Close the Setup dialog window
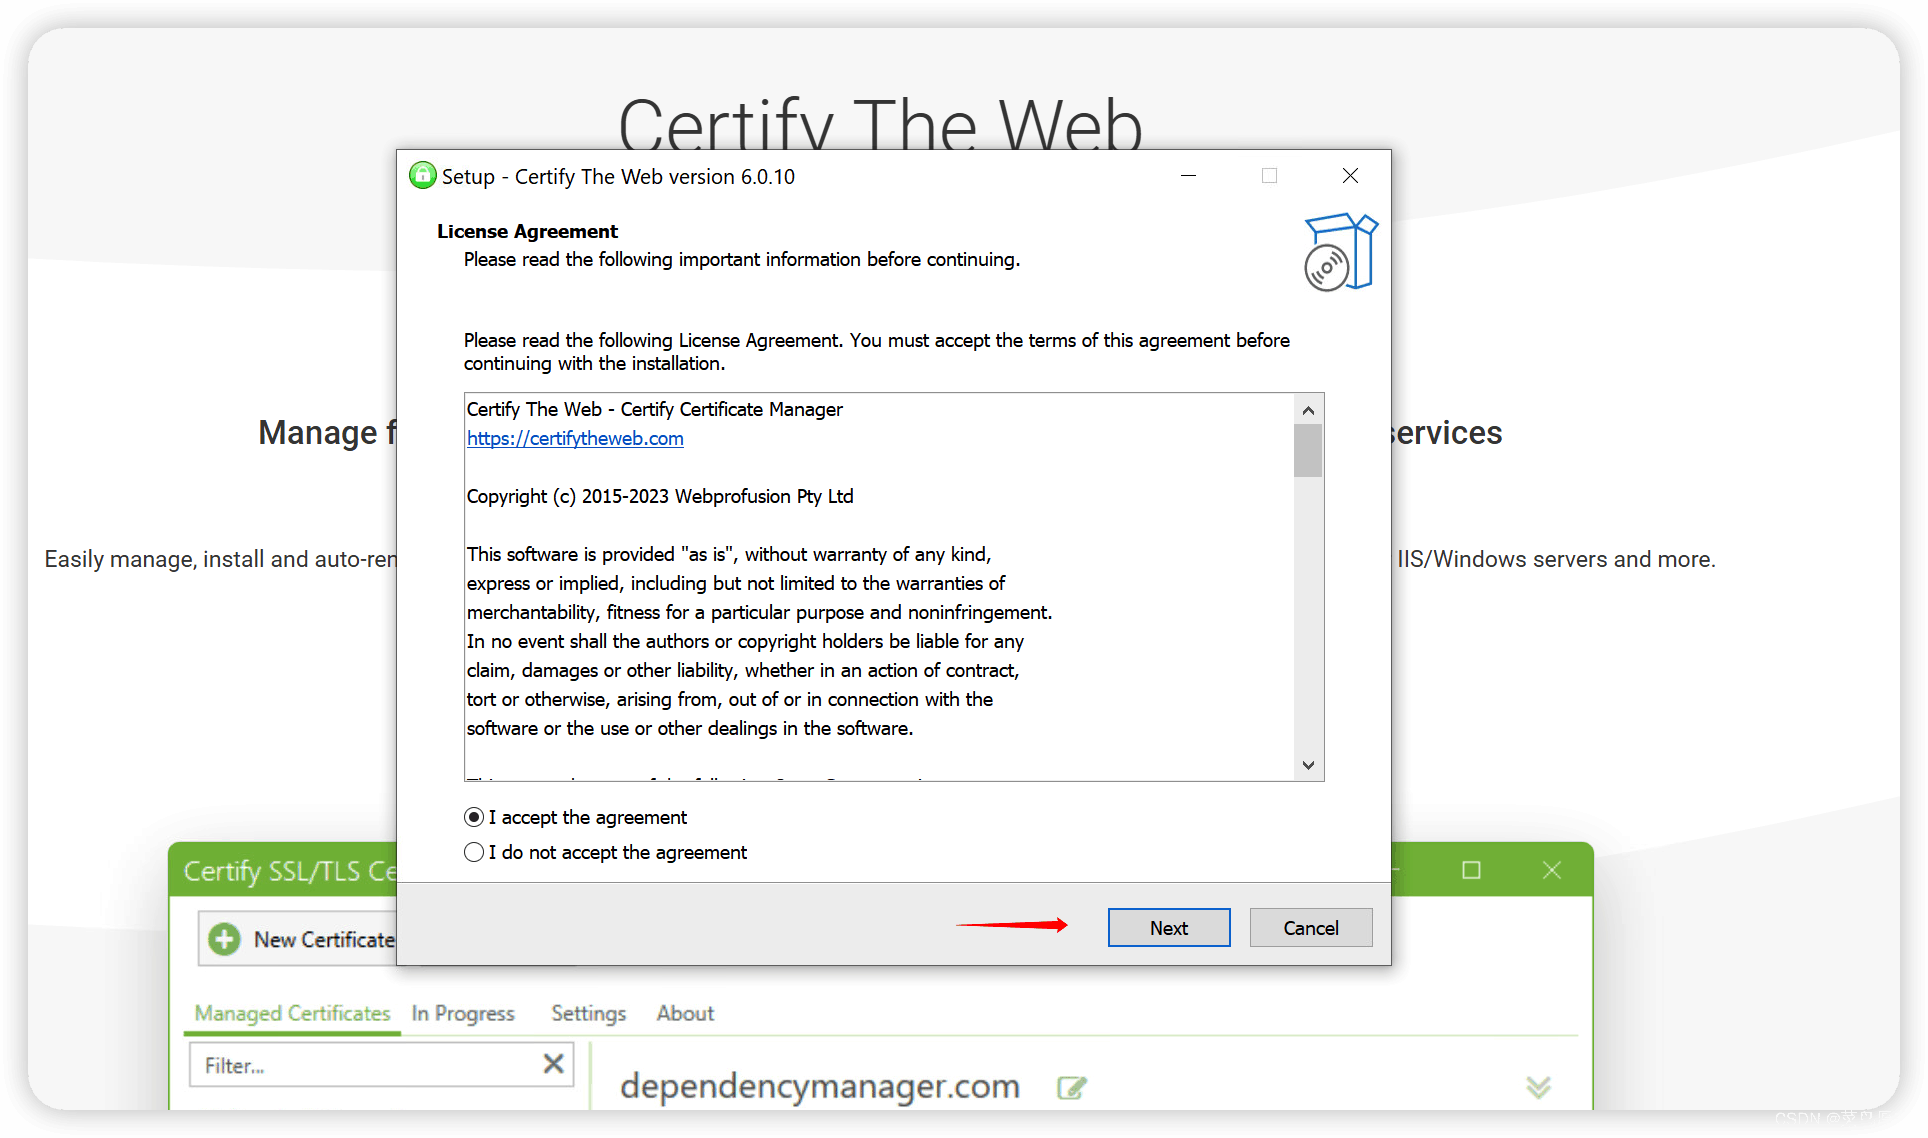 pos(1350,176)
